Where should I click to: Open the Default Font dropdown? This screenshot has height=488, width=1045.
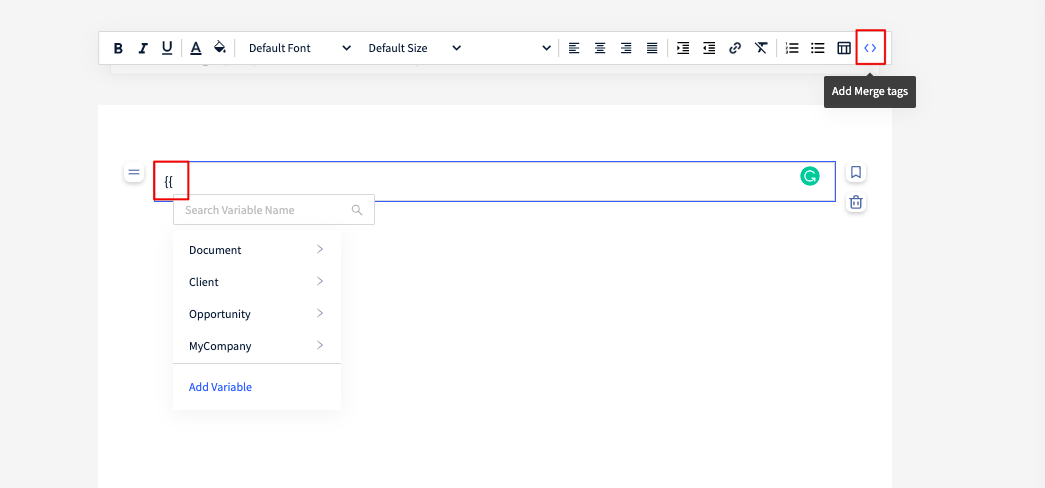tap(299, 48)
